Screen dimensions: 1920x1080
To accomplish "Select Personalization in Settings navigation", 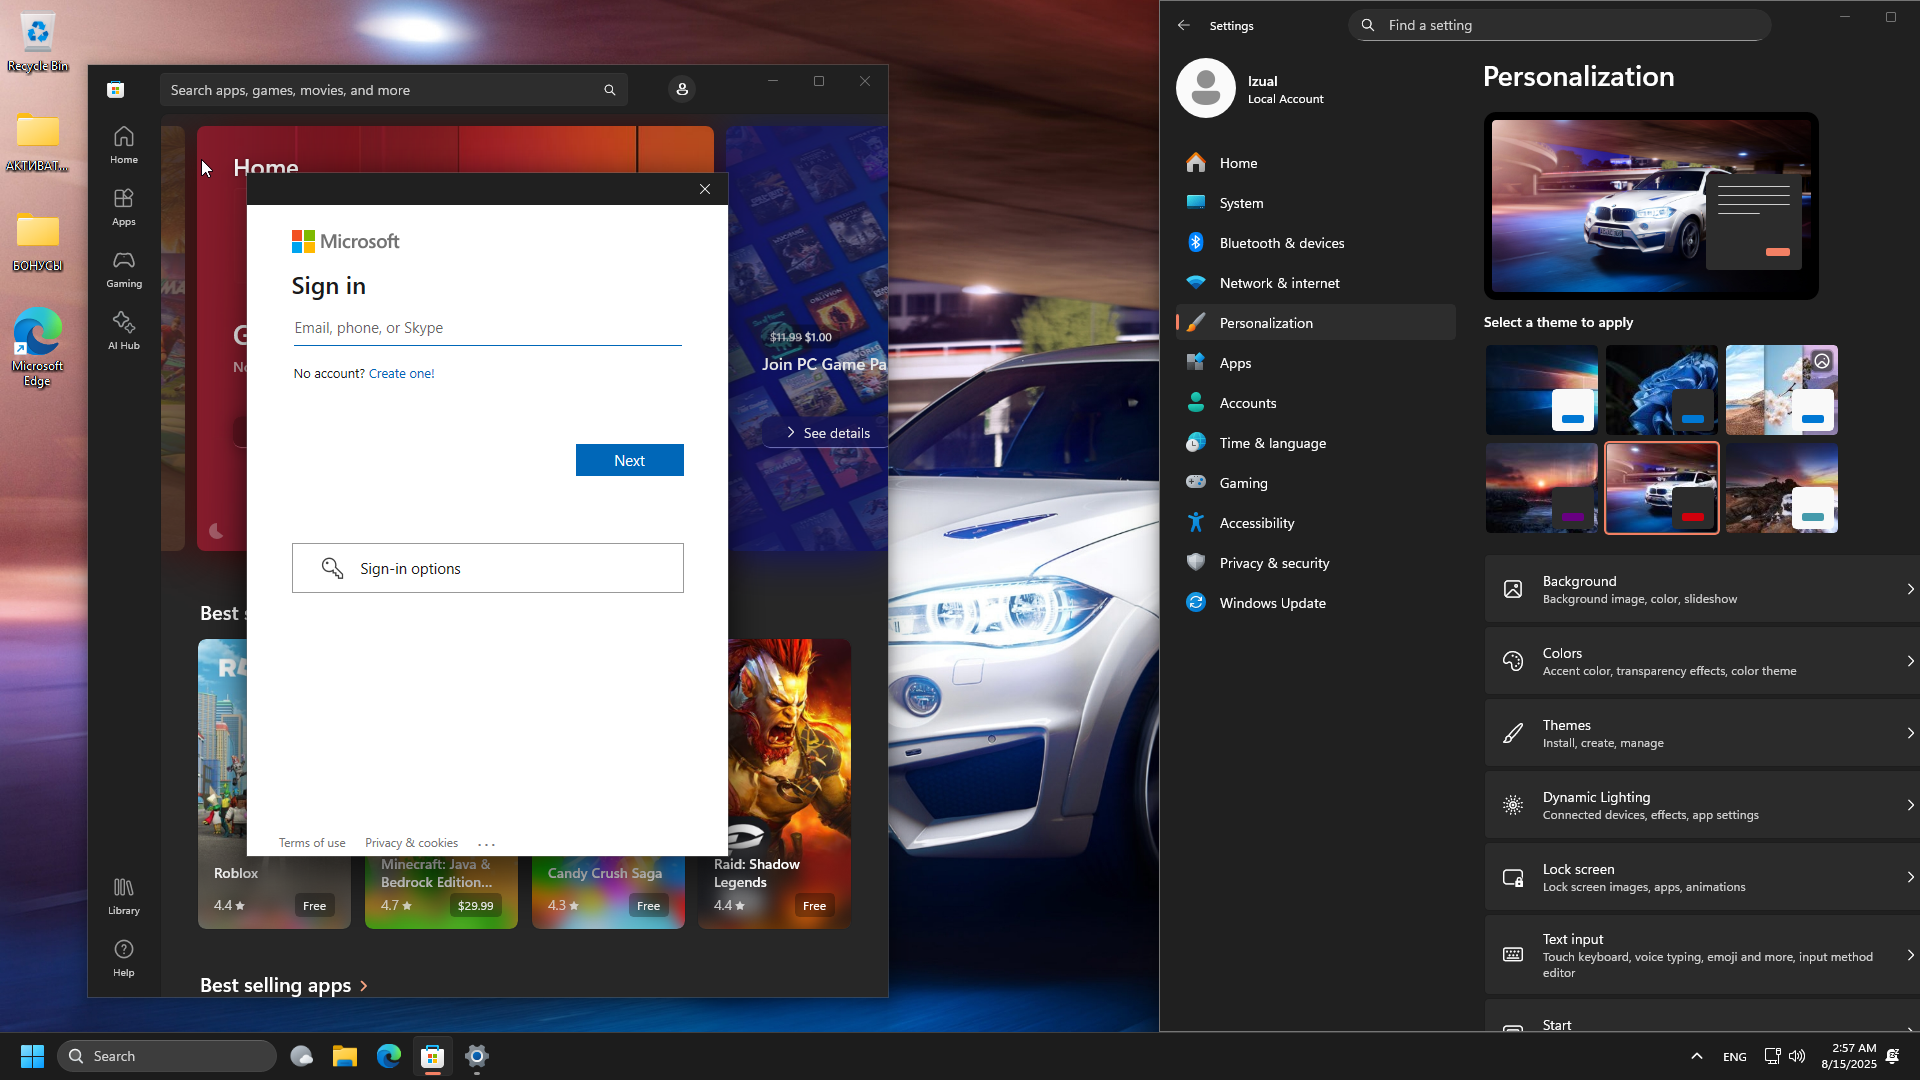I will [x=1315, y=322].
